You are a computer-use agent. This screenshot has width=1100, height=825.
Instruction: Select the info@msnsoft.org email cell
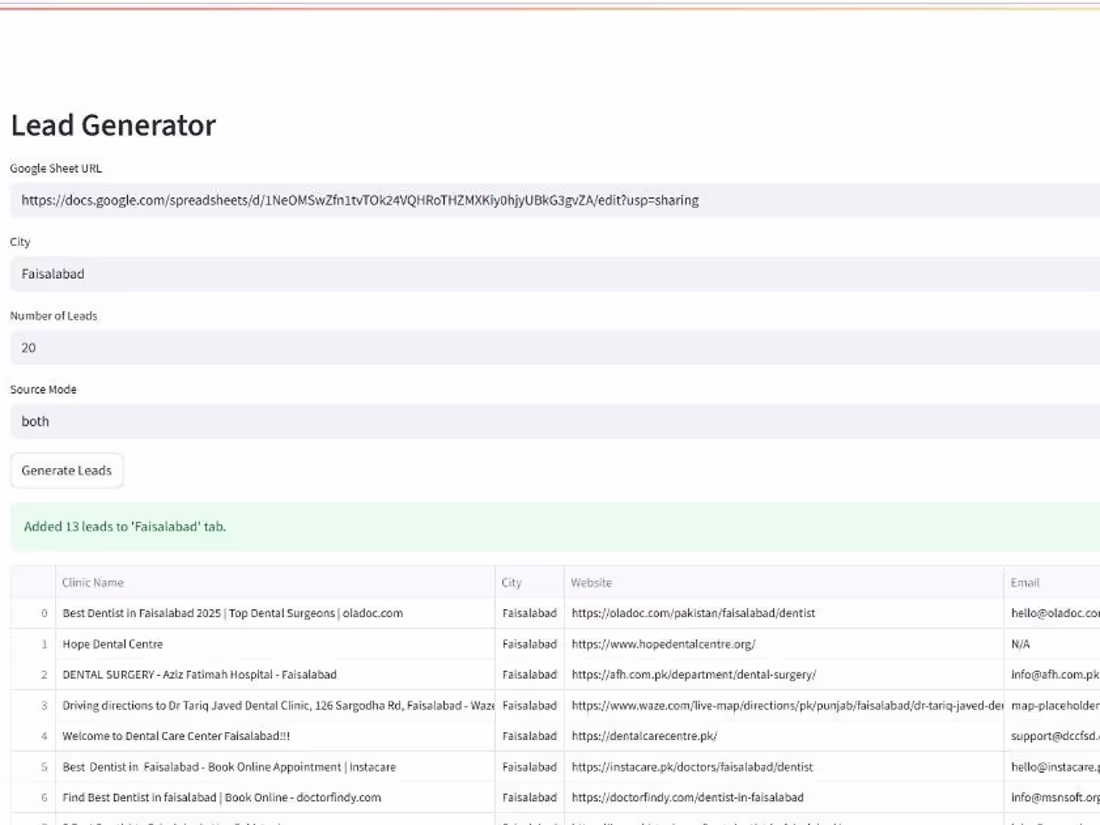1052,798
